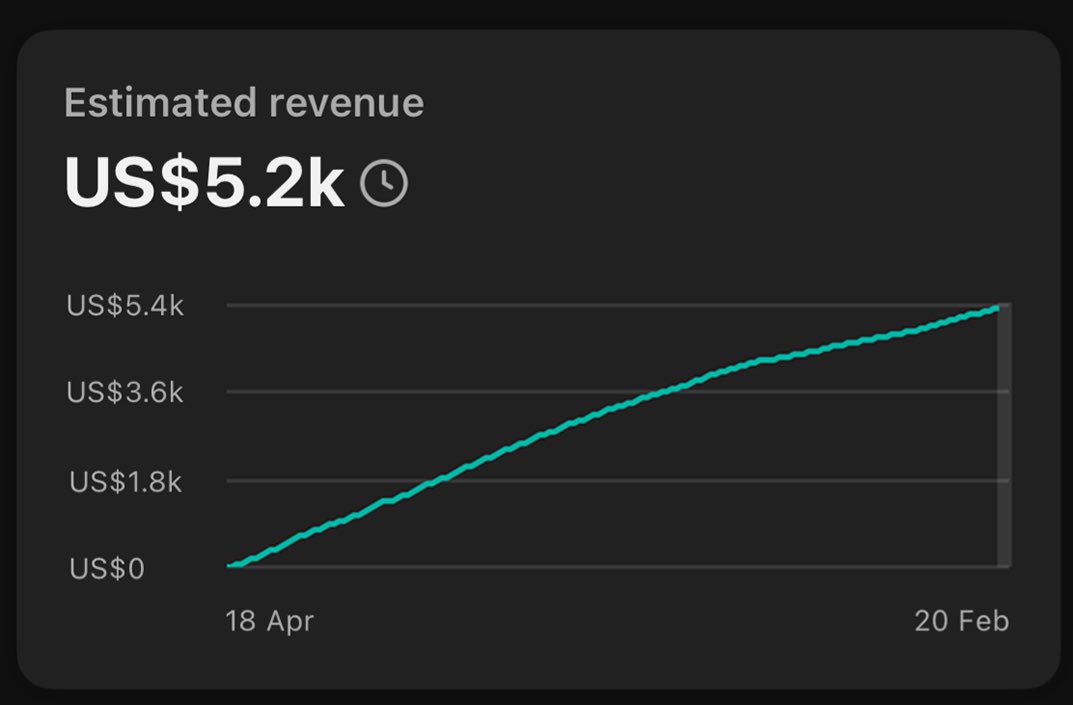Click the 18 Apr start date label

(x=270, y=621)
